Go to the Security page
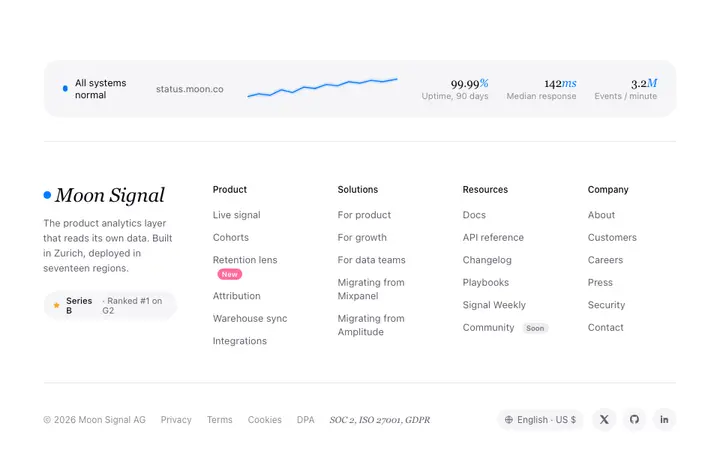720x450 pixels. [606, 305]
